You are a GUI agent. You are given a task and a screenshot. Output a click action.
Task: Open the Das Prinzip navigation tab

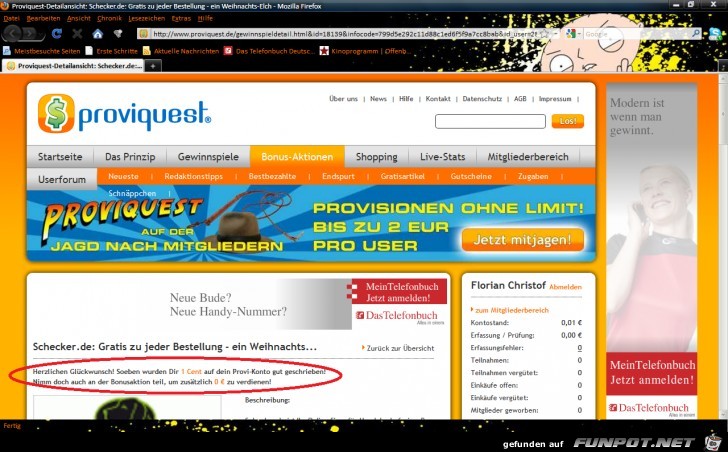pyautogui.click(x=130, y=157)
